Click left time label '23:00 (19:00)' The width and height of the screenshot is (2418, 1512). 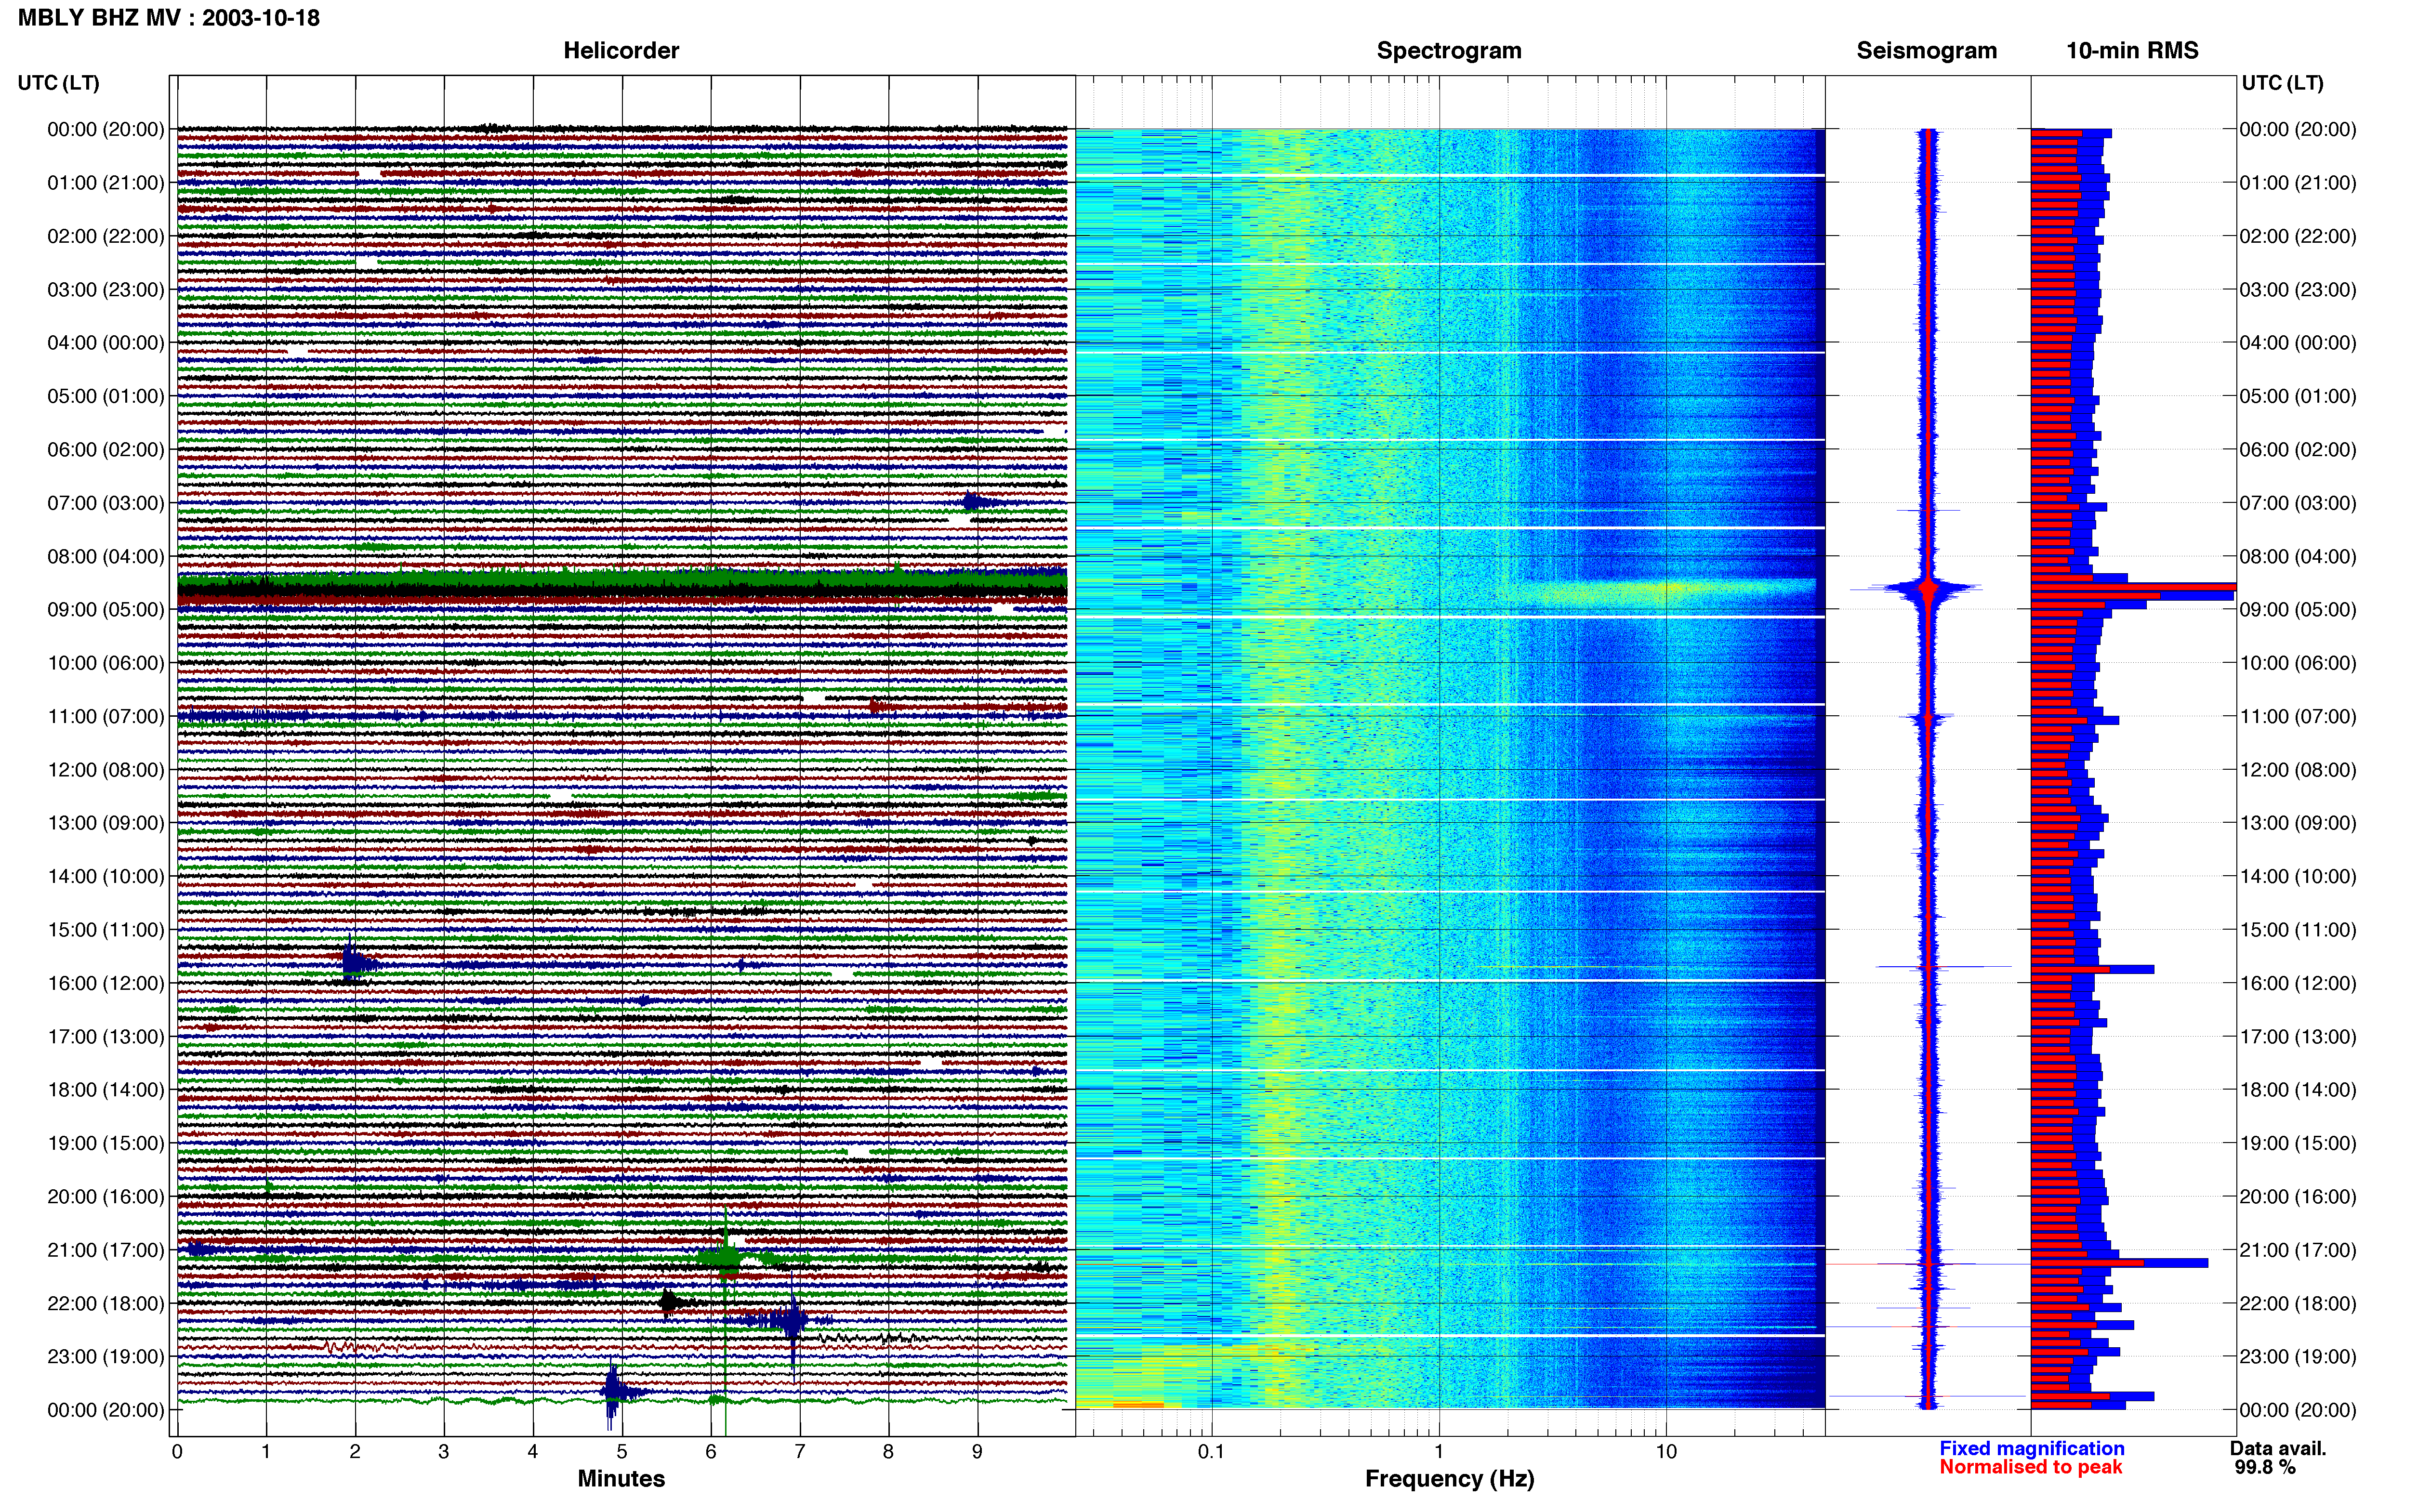[x=106, y=1357]
